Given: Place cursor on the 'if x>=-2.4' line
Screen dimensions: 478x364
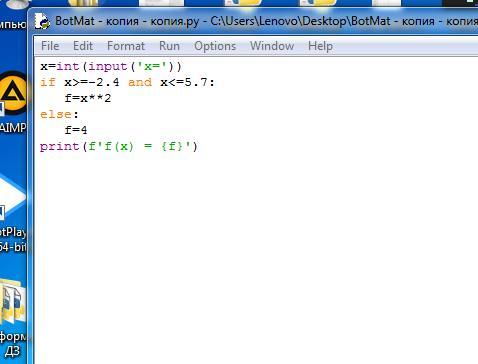Looking at the screenshot, I should pyautogui.click(x=127, y=82).
